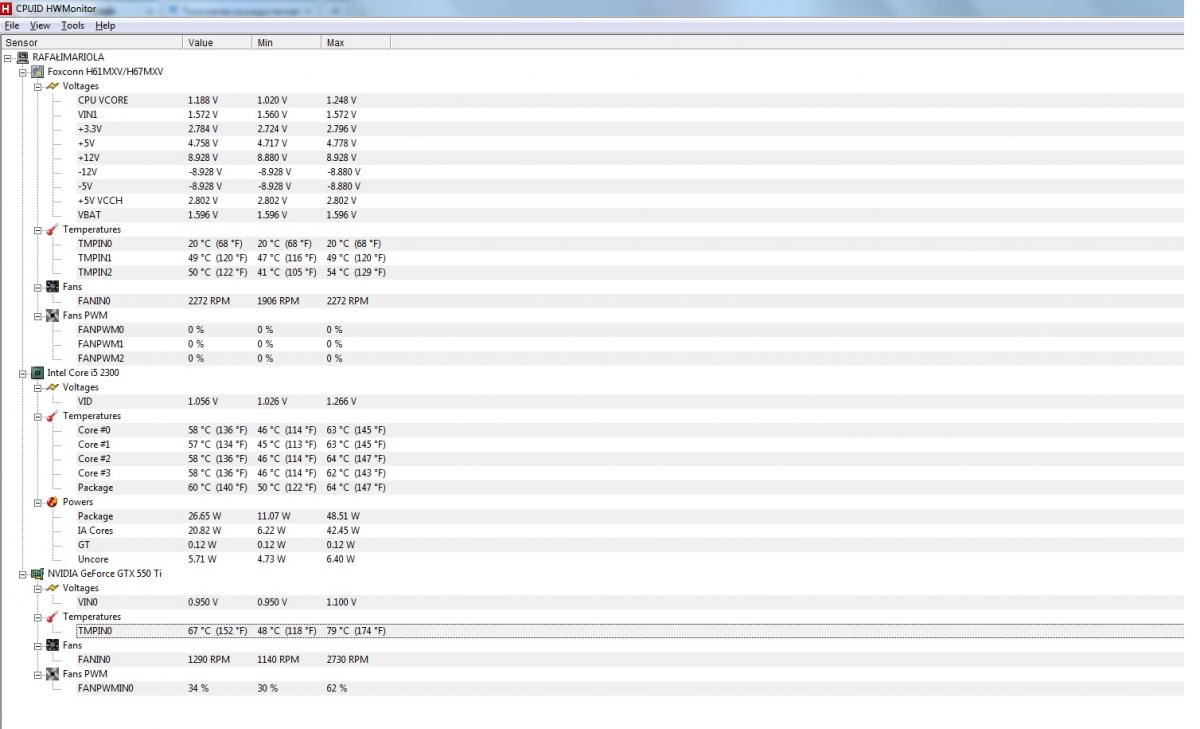Open the File menu

pyautogui.click(x=12, y=25)
